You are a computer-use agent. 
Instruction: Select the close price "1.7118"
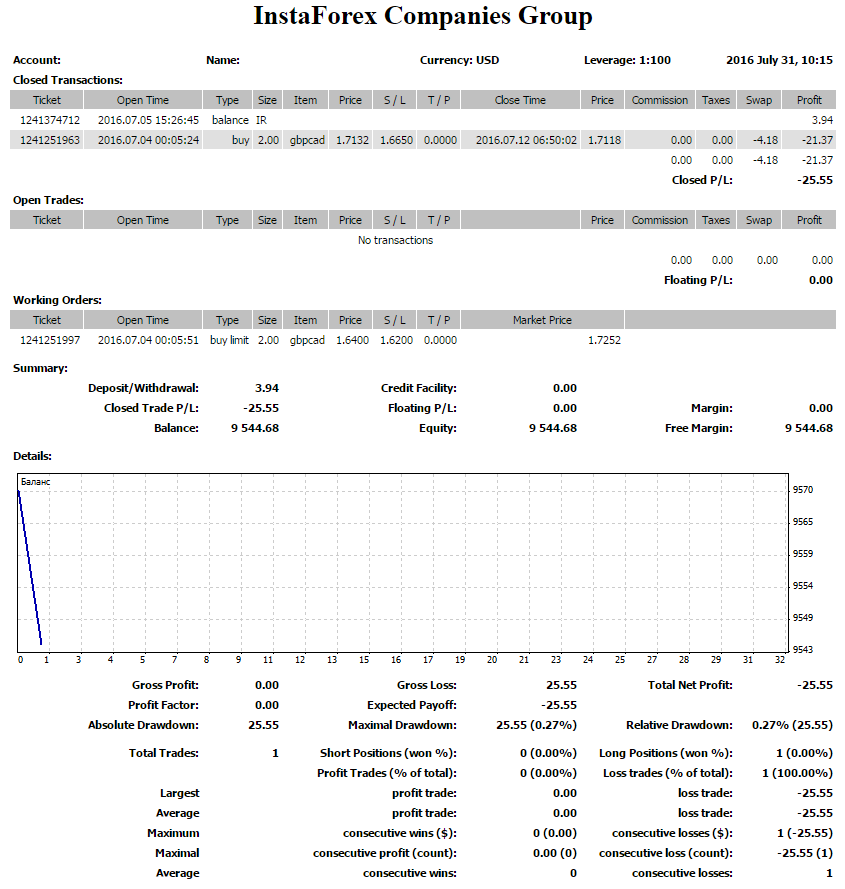[x=605, y=140]
